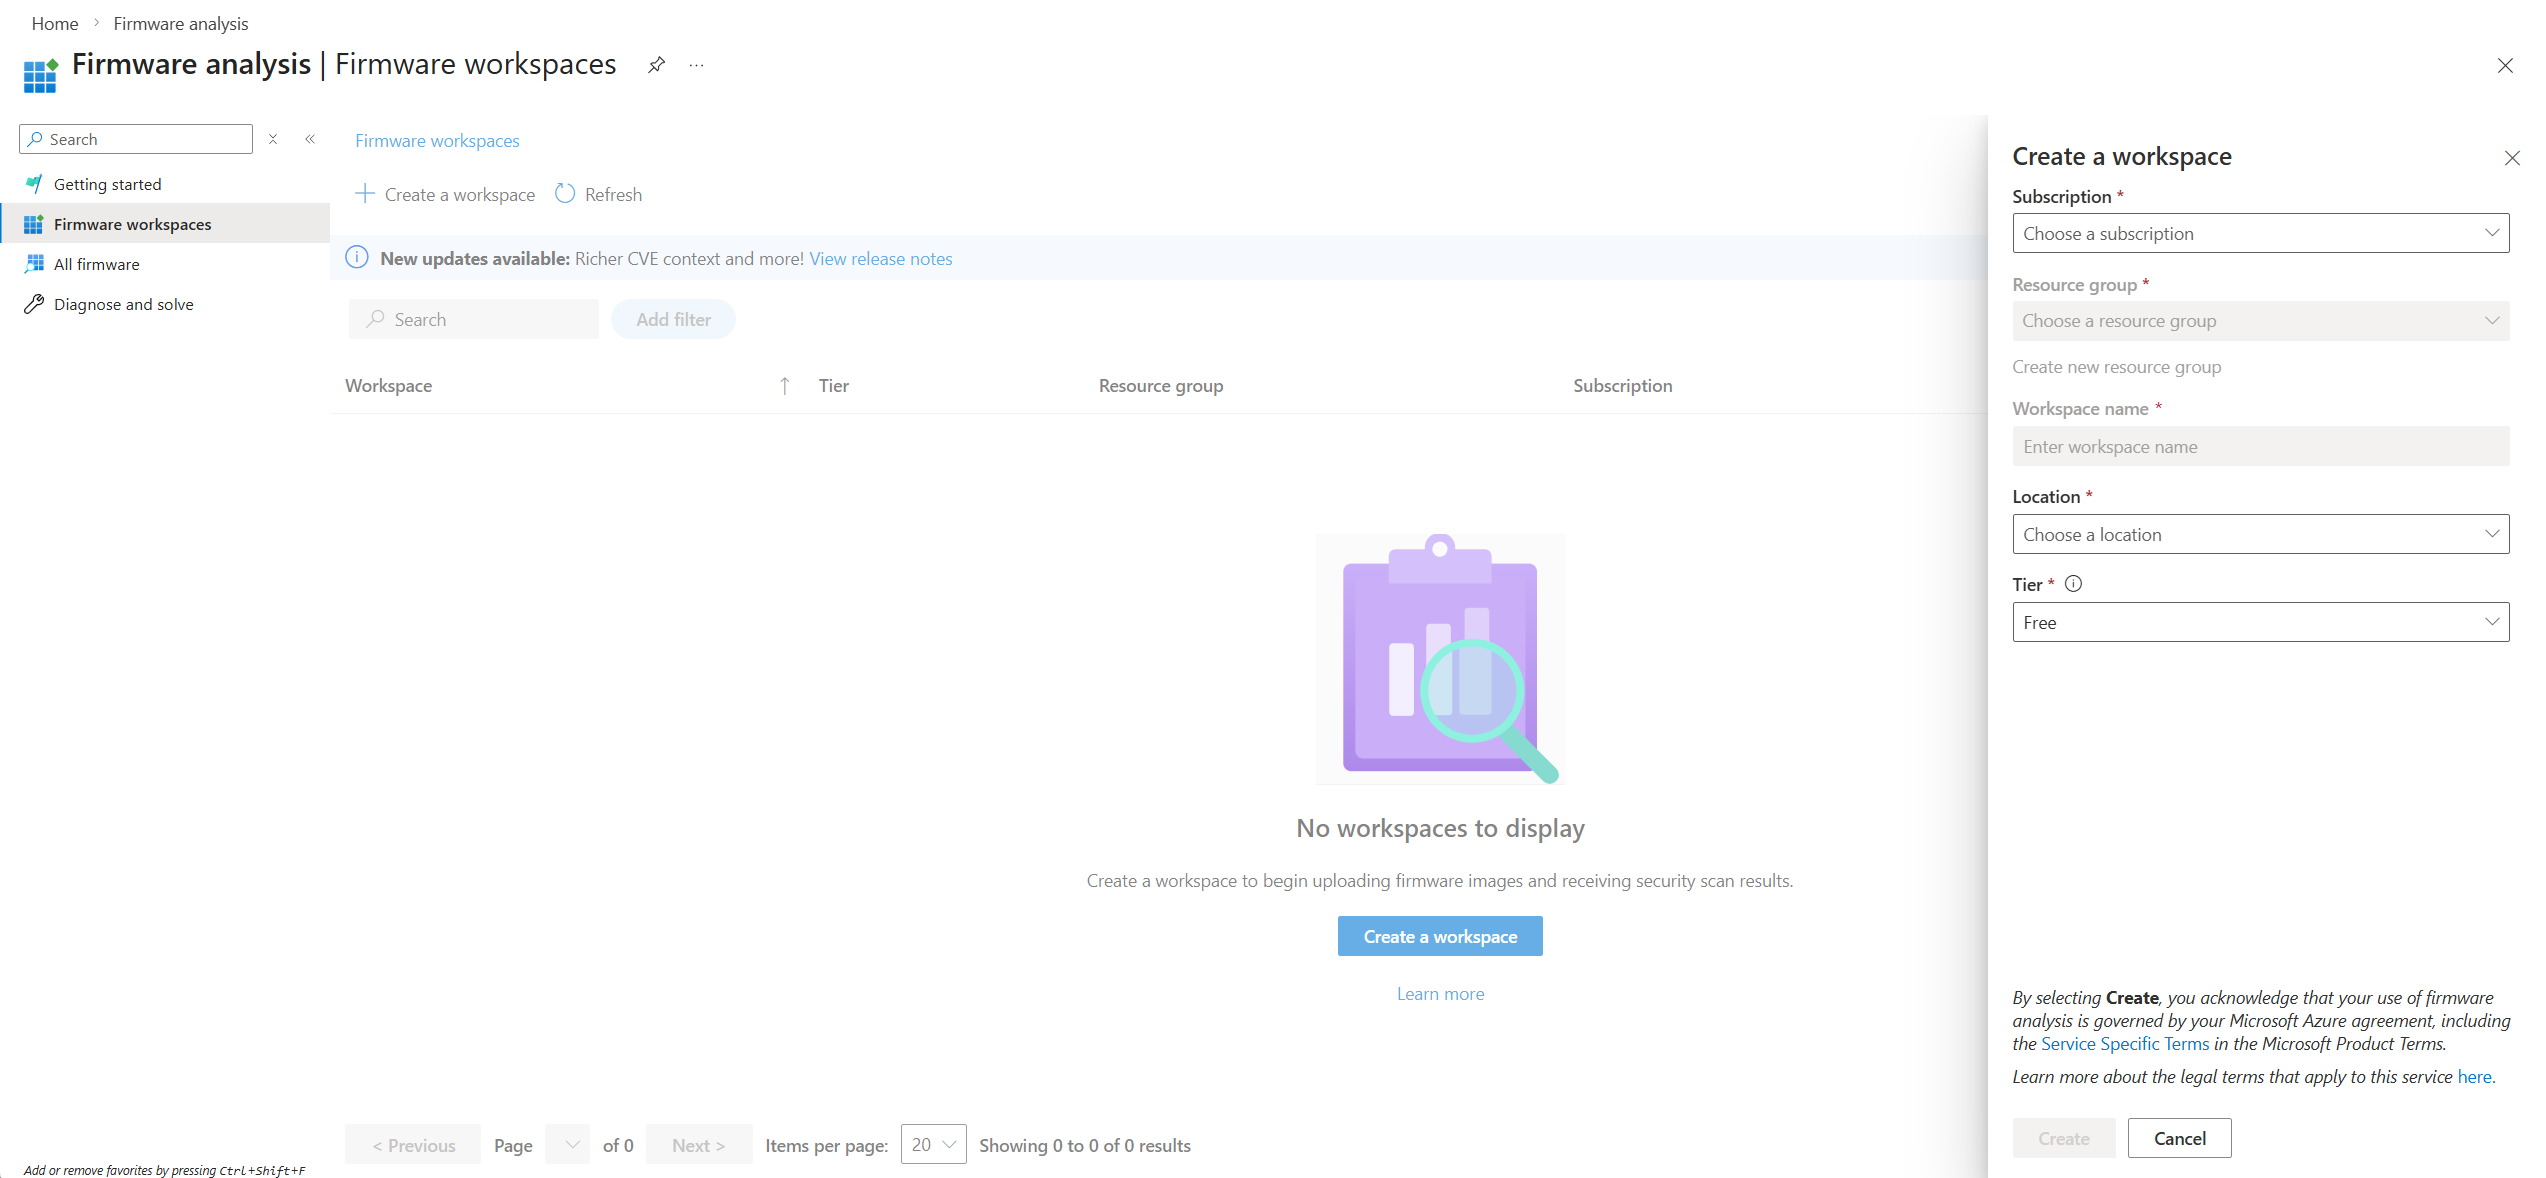Viewport: 2546px width, 1178px height.
Task: Go to Home breadcrumb
Action: pyautogui.click(x=55, y=23)
